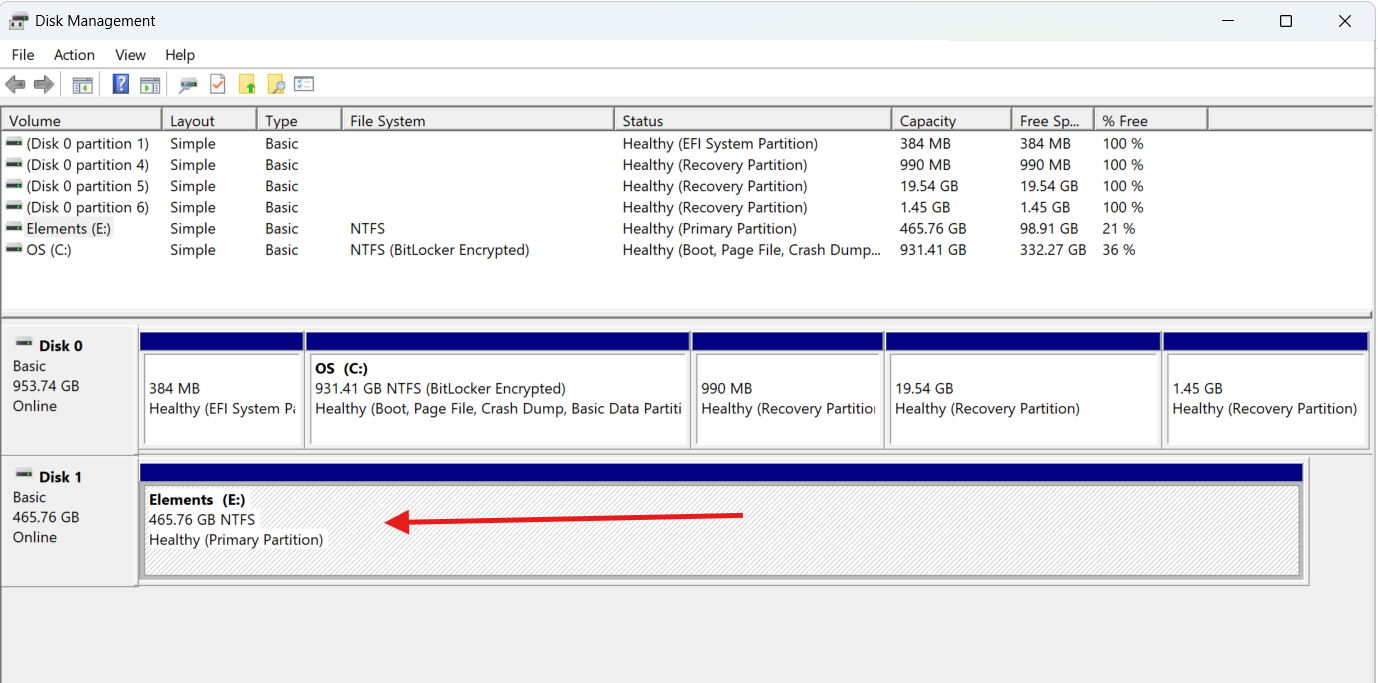Sort by the Layout column header
The width and height of the screenshot is (1378, 683).
click(x=210, y=120)
